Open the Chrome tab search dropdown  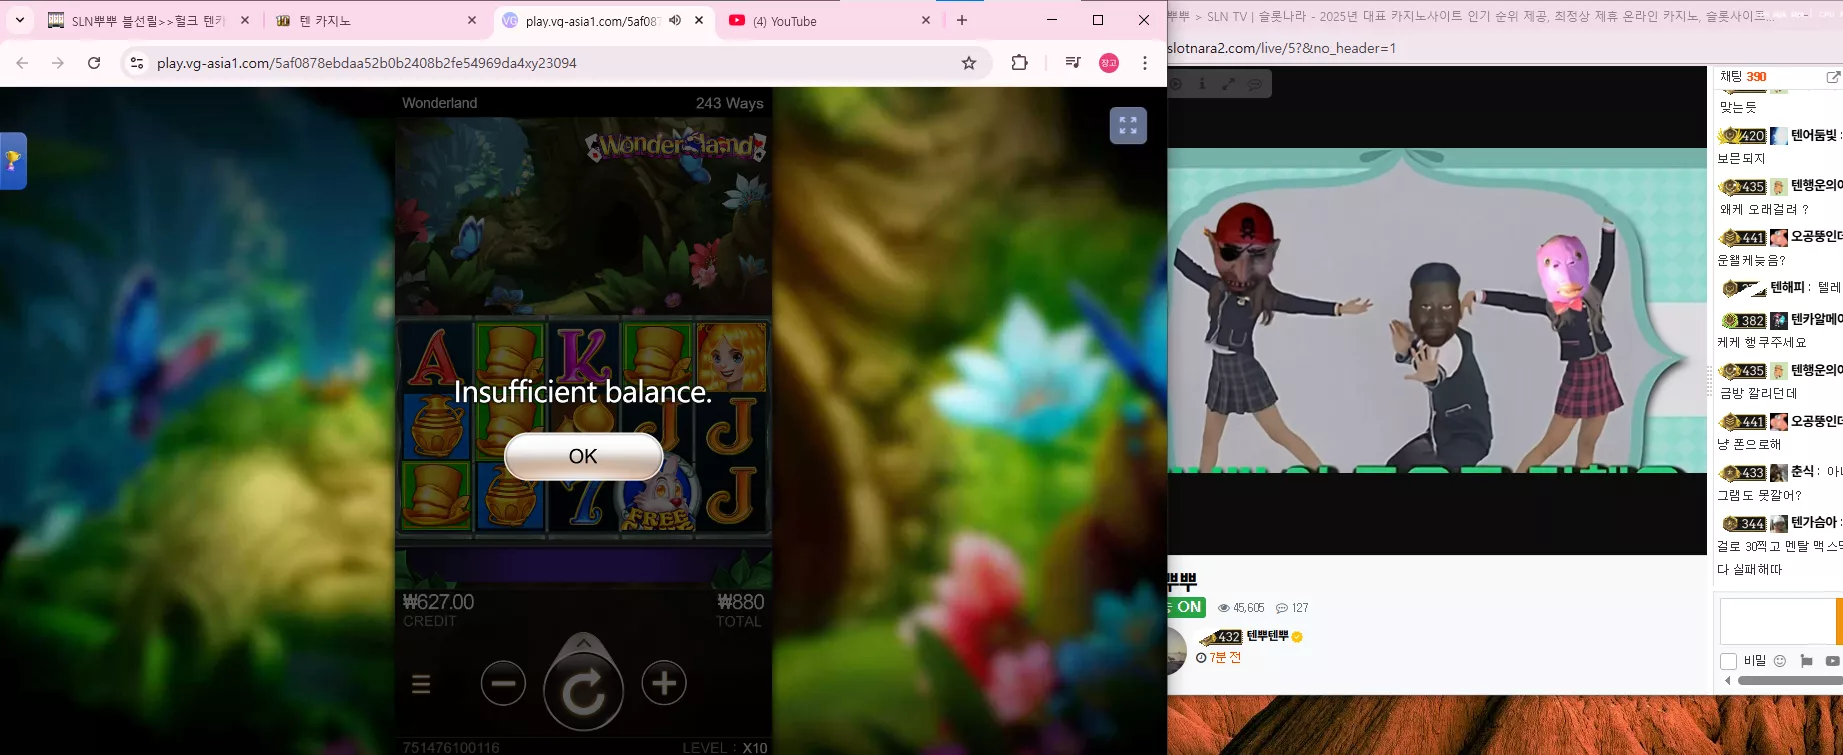20,20
